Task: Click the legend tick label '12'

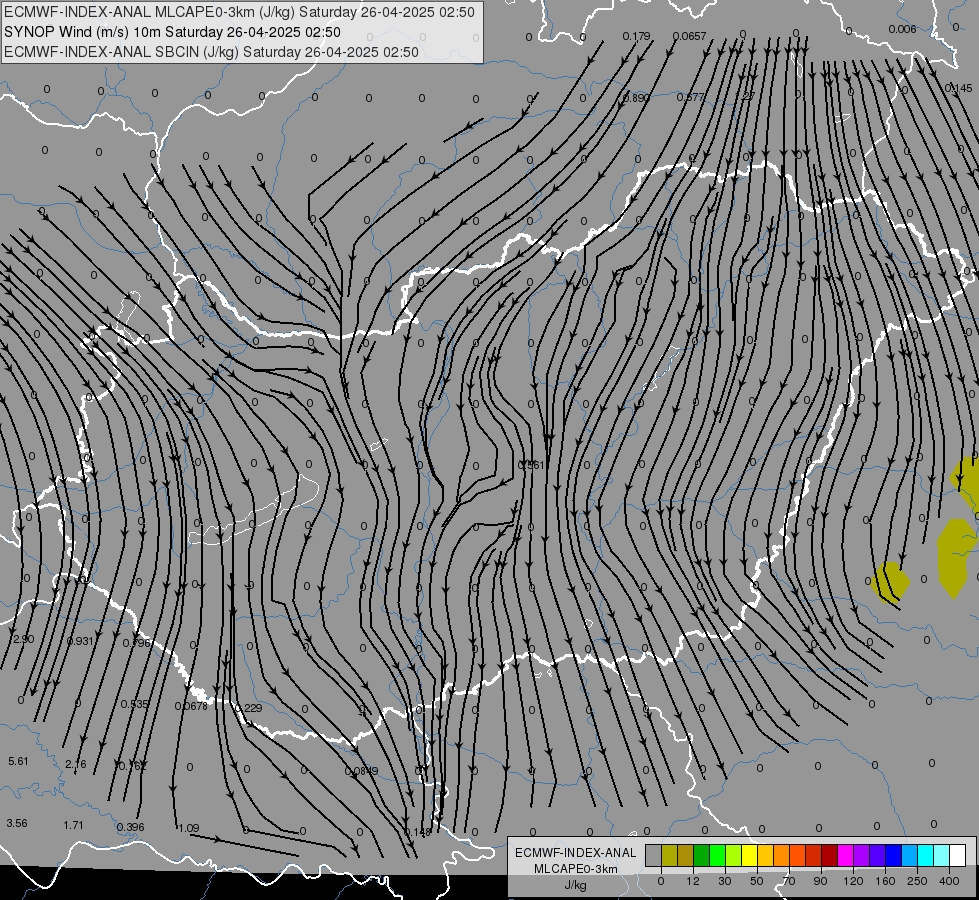Action: coord(693,881)
